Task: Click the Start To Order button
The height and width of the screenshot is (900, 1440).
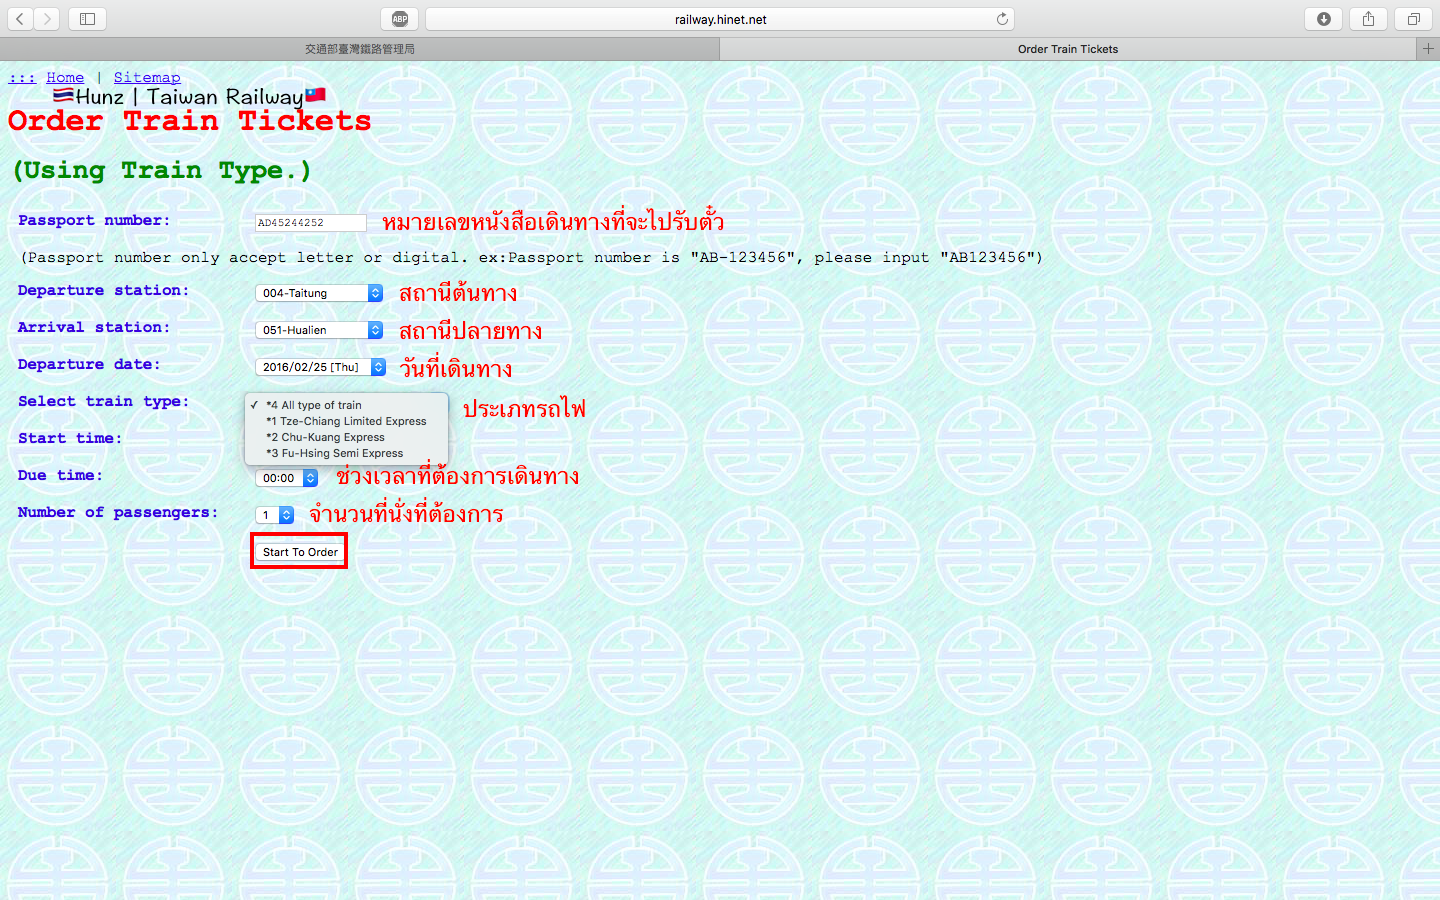Action: click(x=300, y=552)
